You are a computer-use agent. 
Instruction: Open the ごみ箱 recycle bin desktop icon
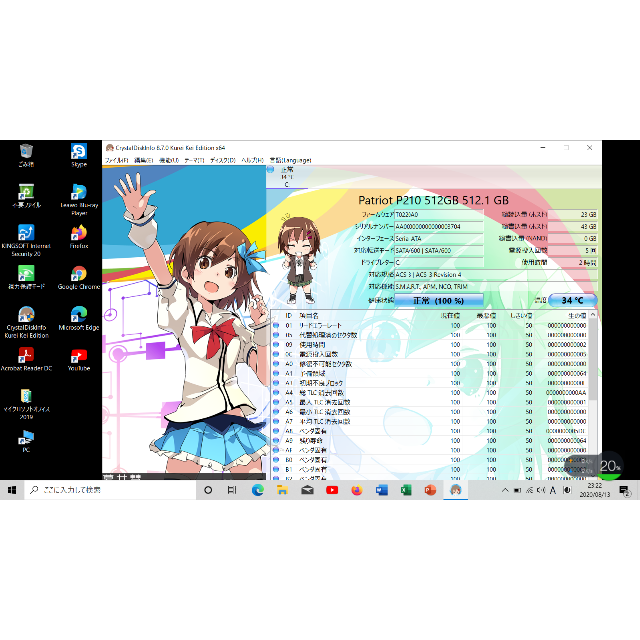(x=26, y=156)
